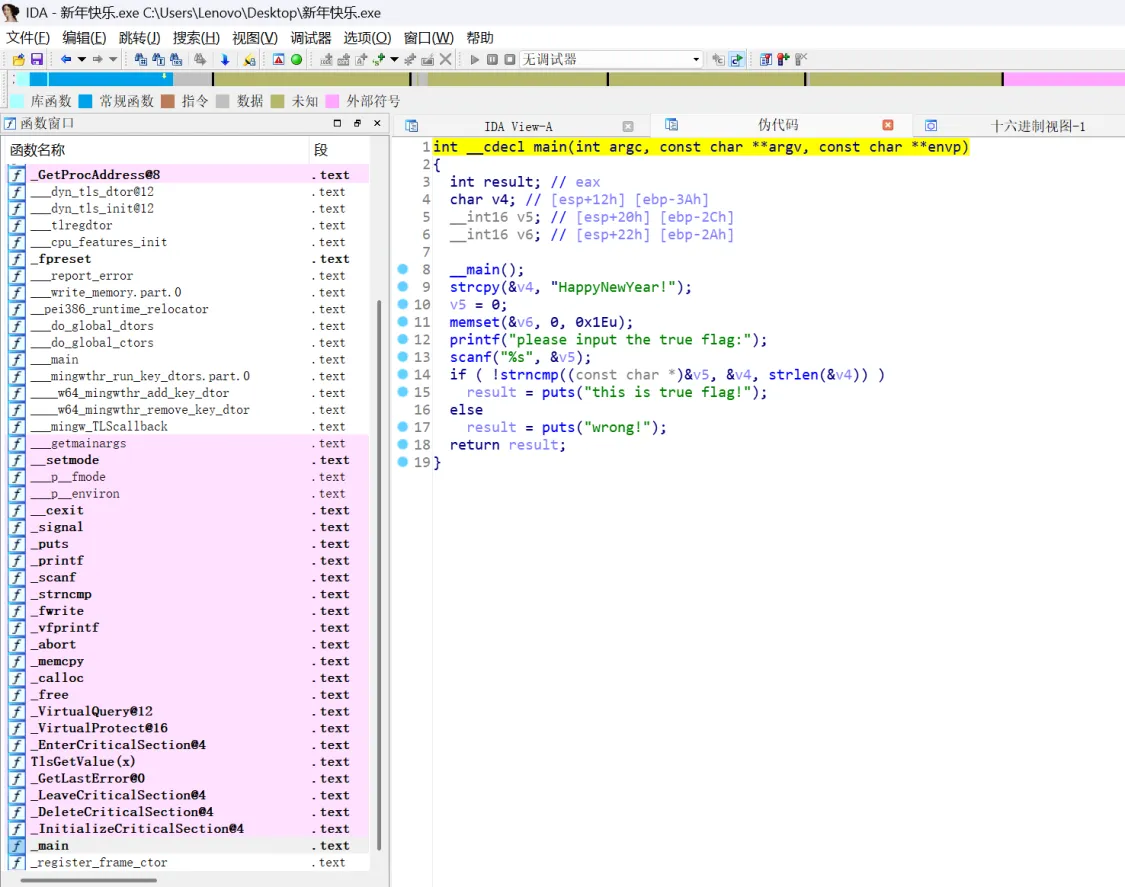Open the 视图(V) menu
Screen dimensions: 1125x887
(x=255, y=38)
